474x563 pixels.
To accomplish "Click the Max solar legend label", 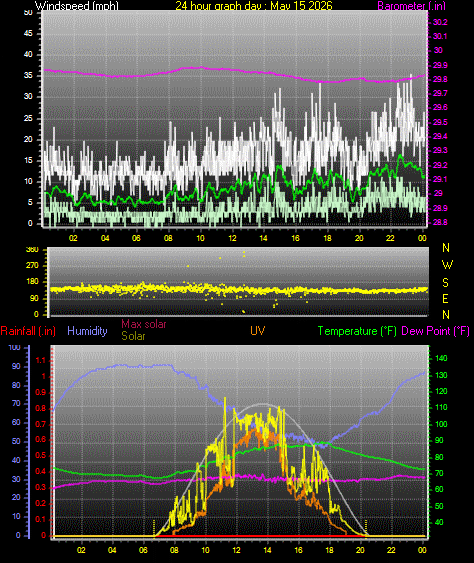I will 144,324.
